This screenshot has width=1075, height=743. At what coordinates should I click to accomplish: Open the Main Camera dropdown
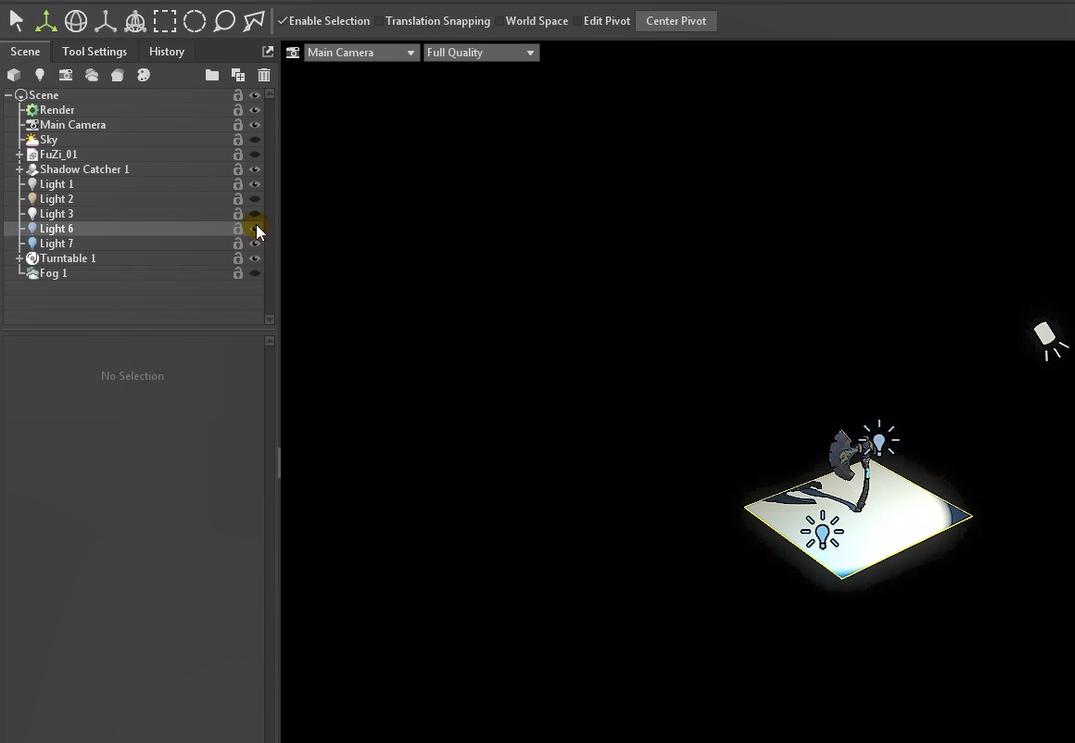361,53
